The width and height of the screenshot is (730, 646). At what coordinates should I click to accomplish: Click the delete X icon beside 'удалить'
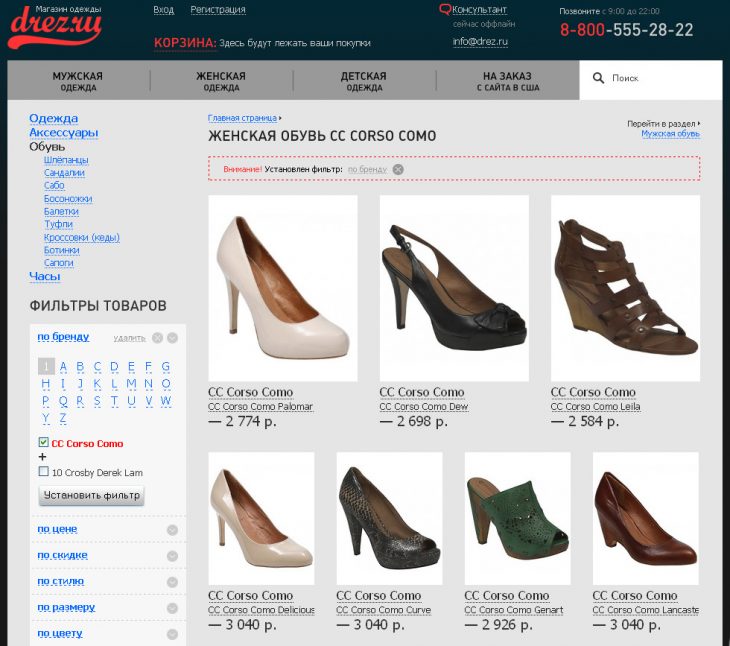[x=157, y=338]
